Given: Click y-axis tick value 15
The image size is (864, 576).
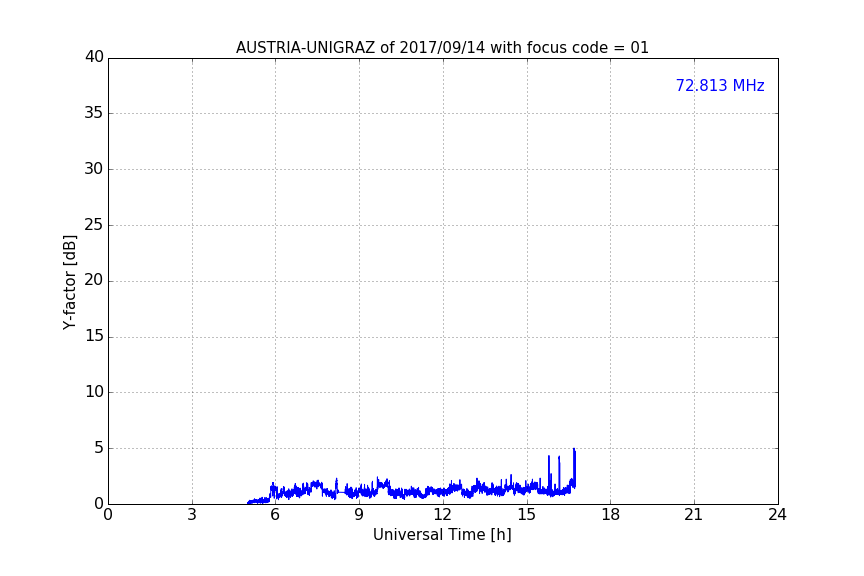Looking at the screenshot, I should 94,336.
